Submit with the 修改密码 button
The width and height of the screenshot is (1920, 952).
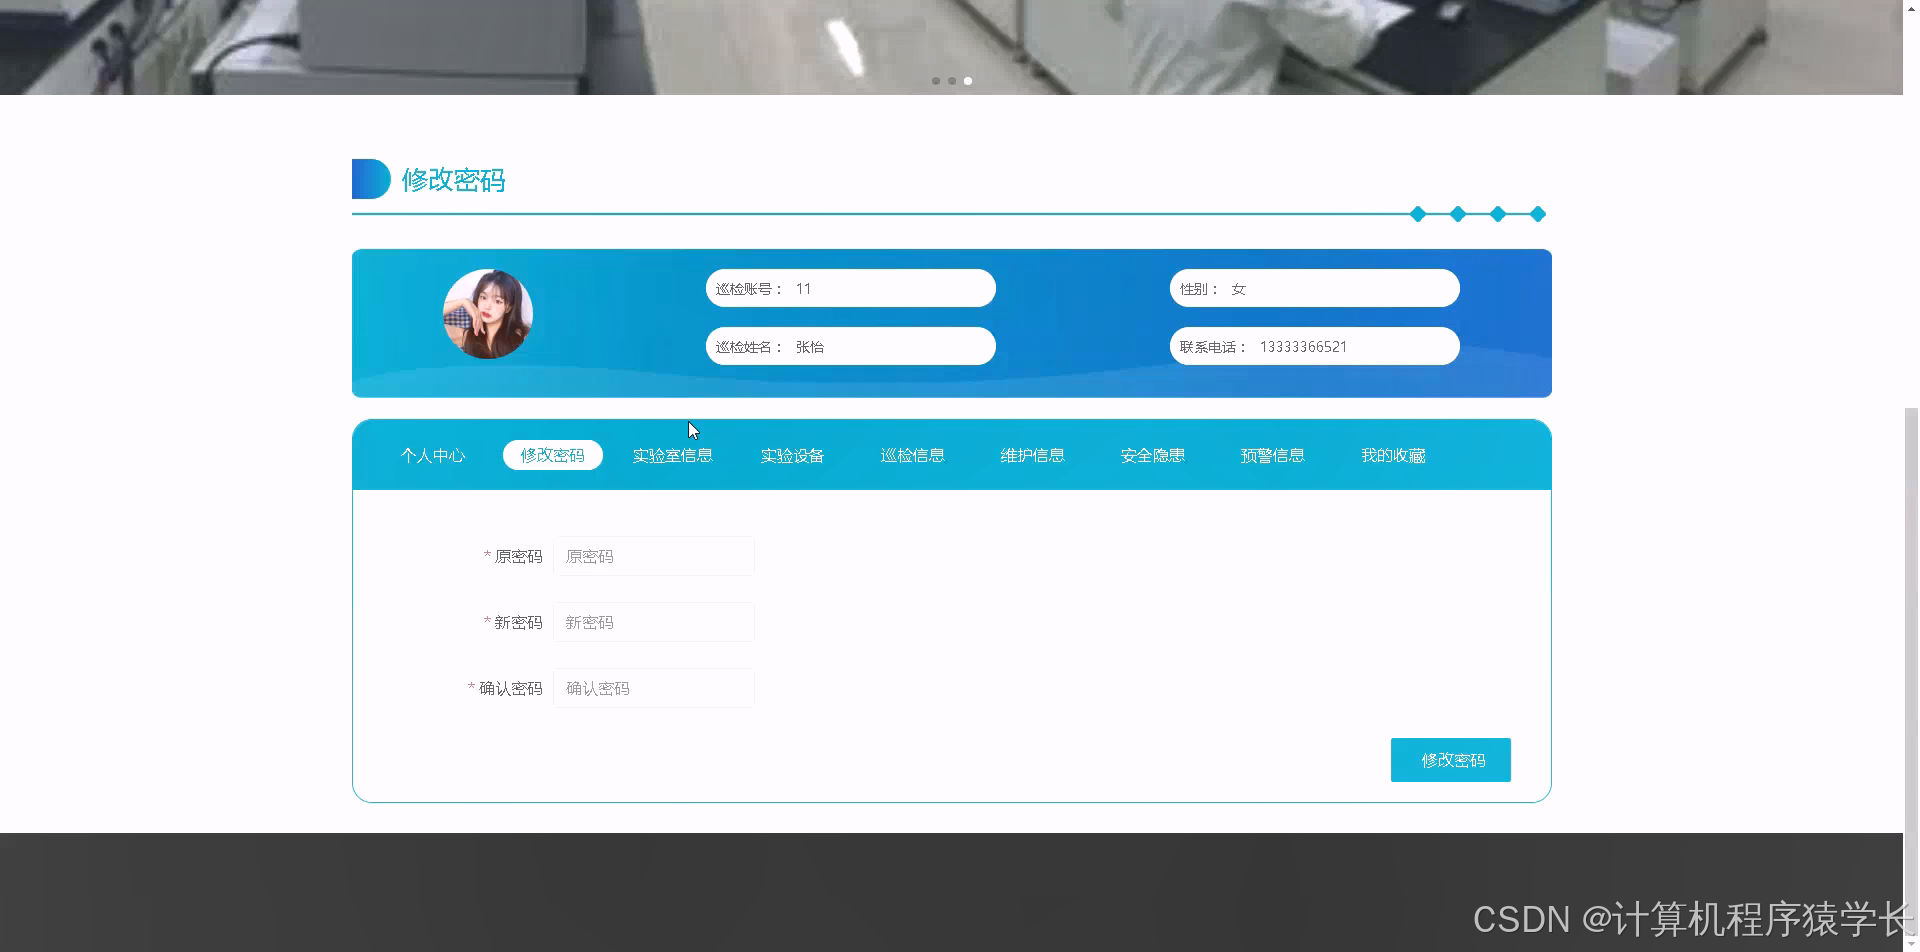(1451, 760)
